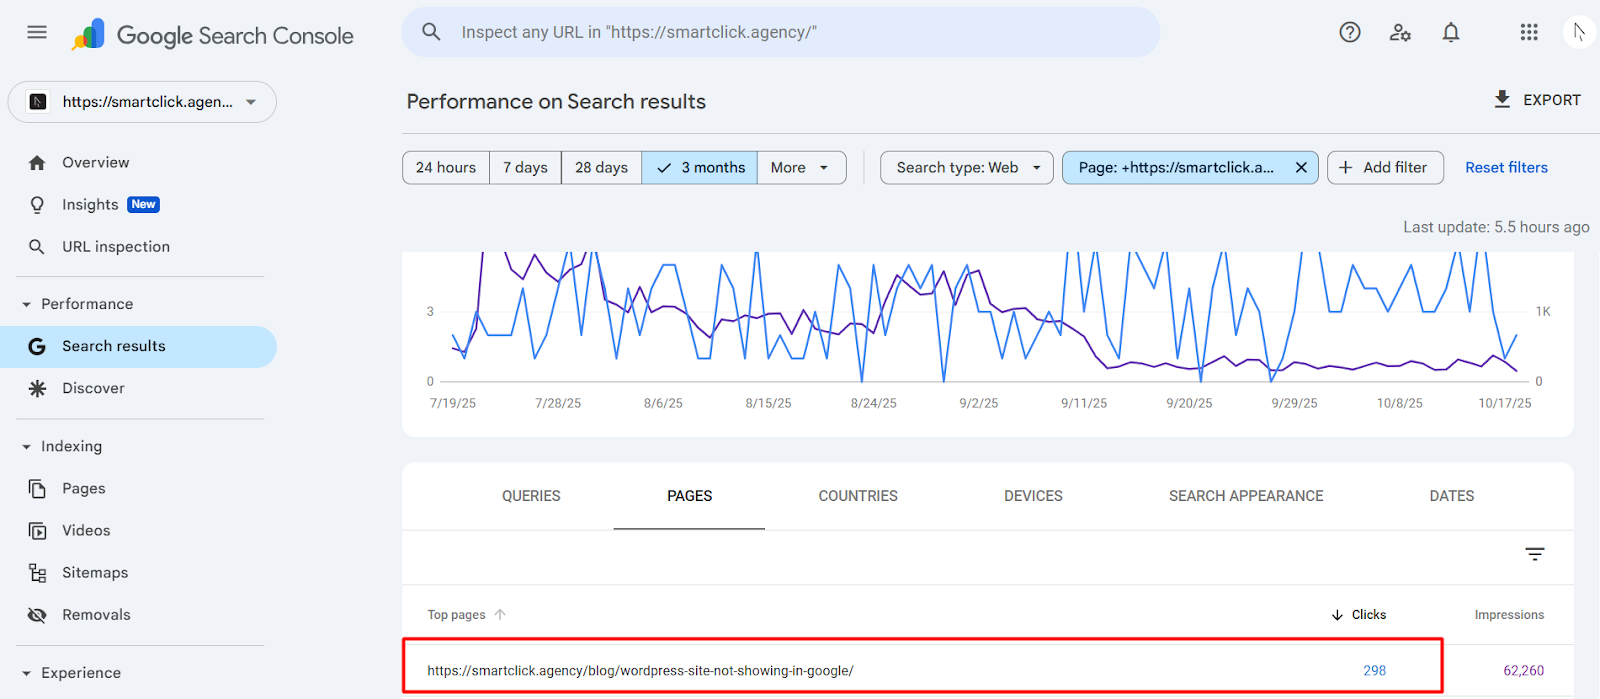
Task: Collapse the Experience section
Action: [x=27, y=673]
